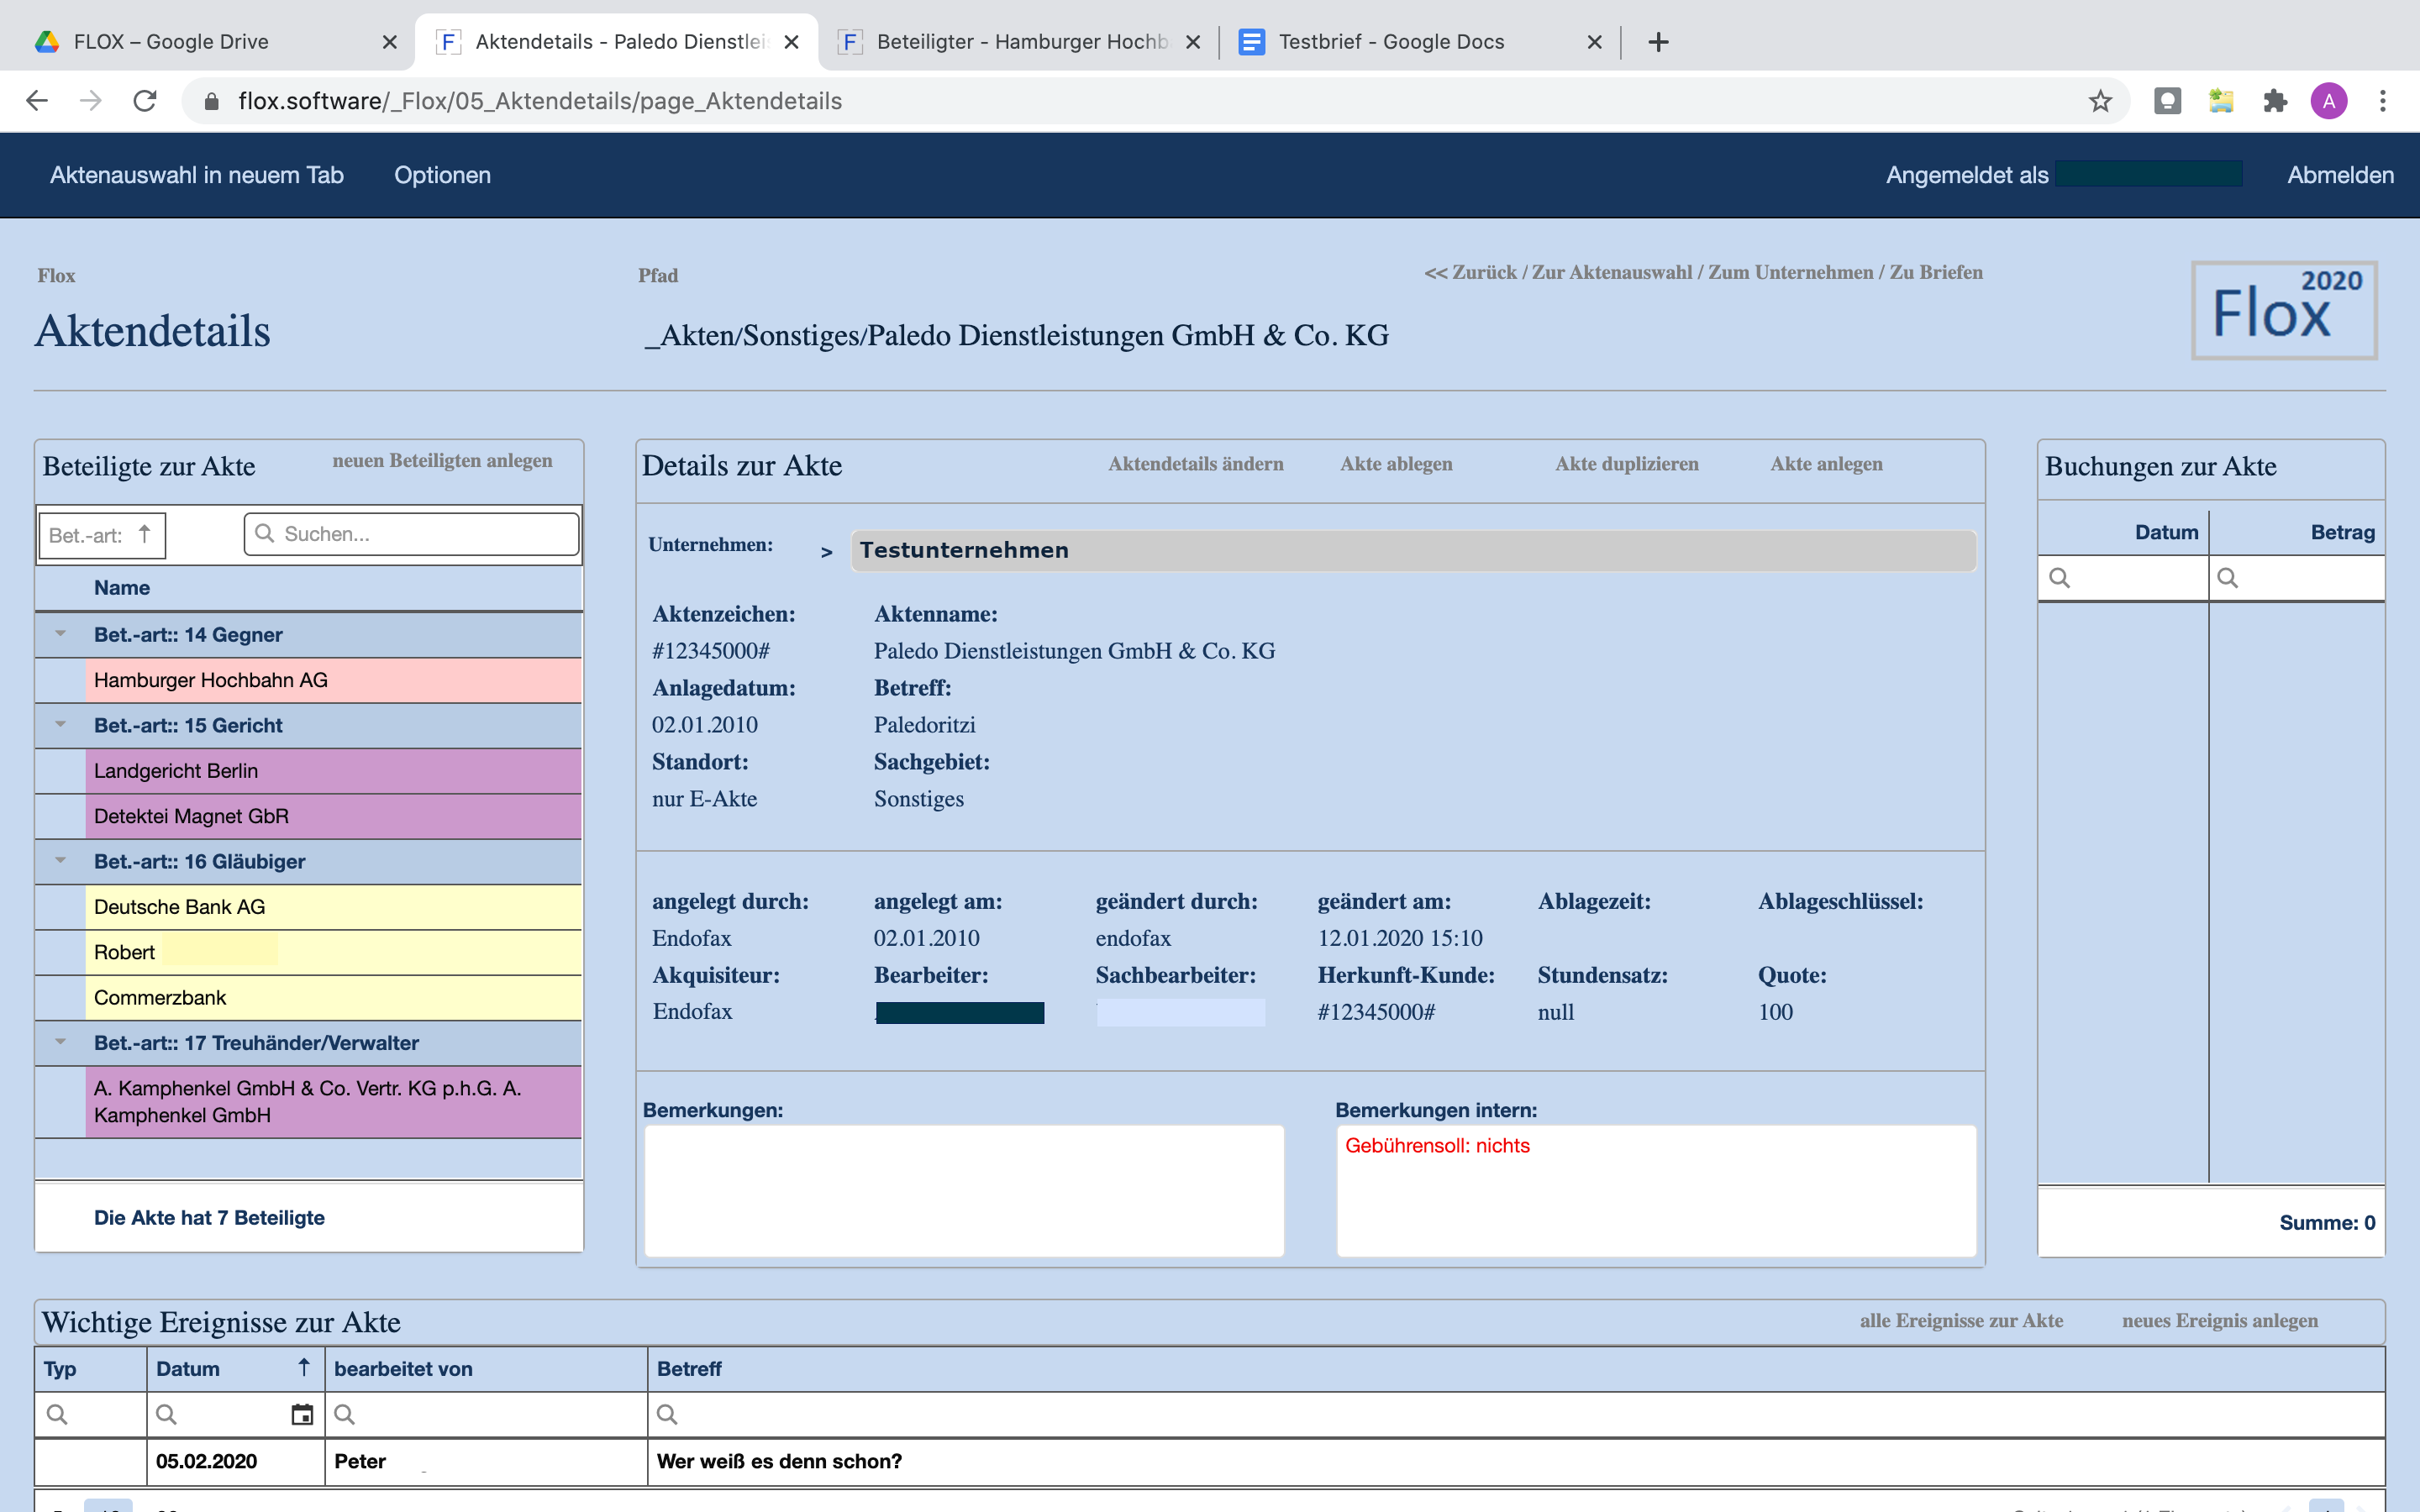
Task: Open the Chrome three-dot menu
Action: (x=2383, y=101)
